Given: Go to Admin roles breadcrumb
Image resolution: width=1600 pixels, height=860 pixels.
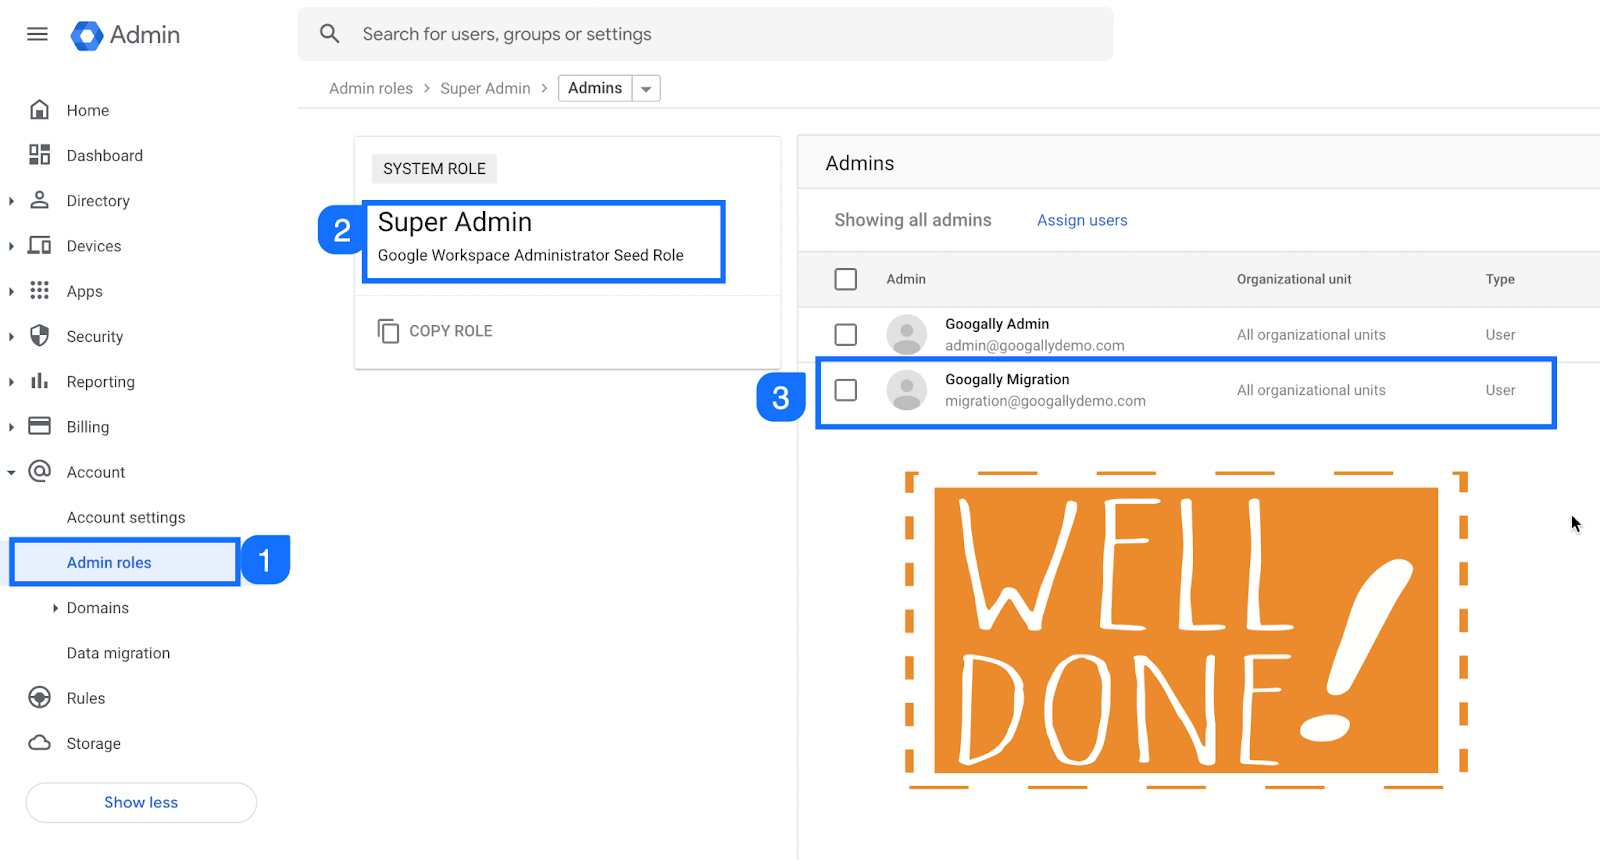Looking at the screenshot, I should [x=371, y=88].
